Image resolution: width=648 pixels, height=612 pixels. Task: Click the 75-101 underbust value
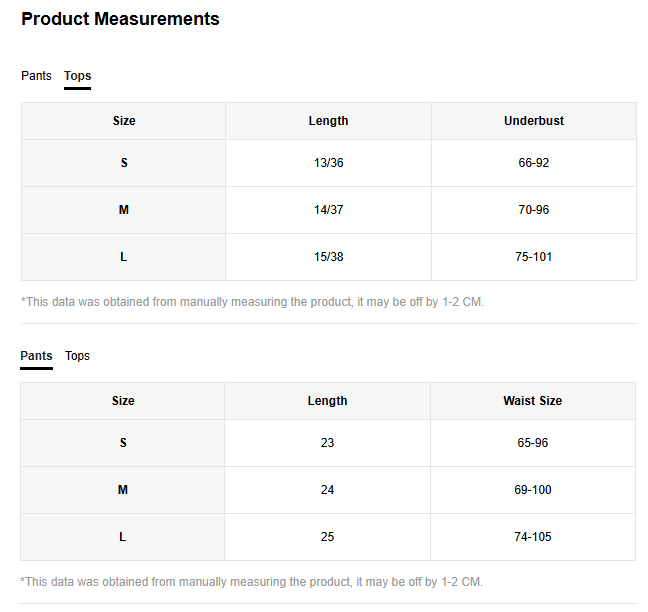pos(533,257)
